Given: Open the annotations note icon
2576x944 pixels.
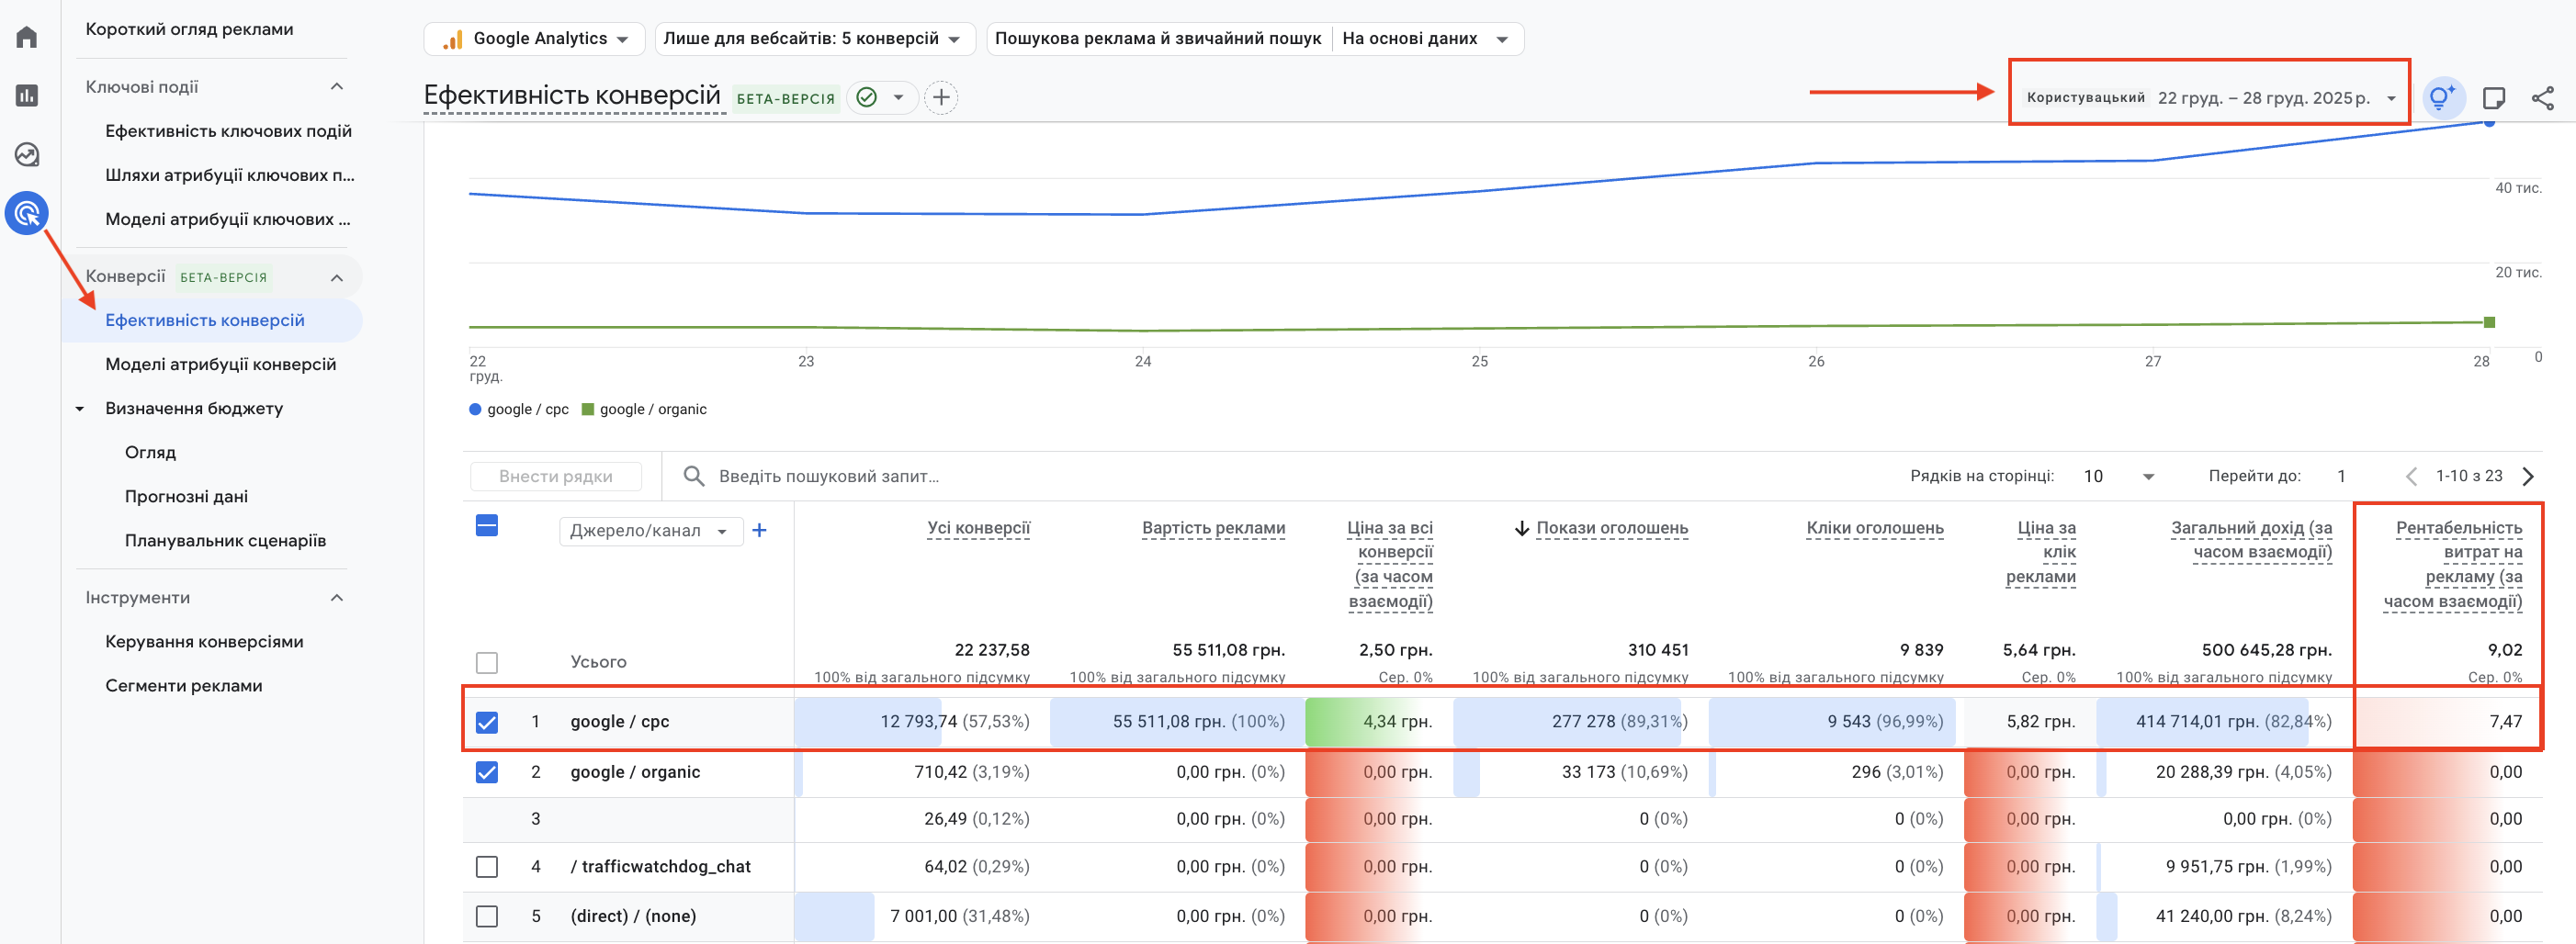Looking at the screenshot, I should [x=2494, y=98].
